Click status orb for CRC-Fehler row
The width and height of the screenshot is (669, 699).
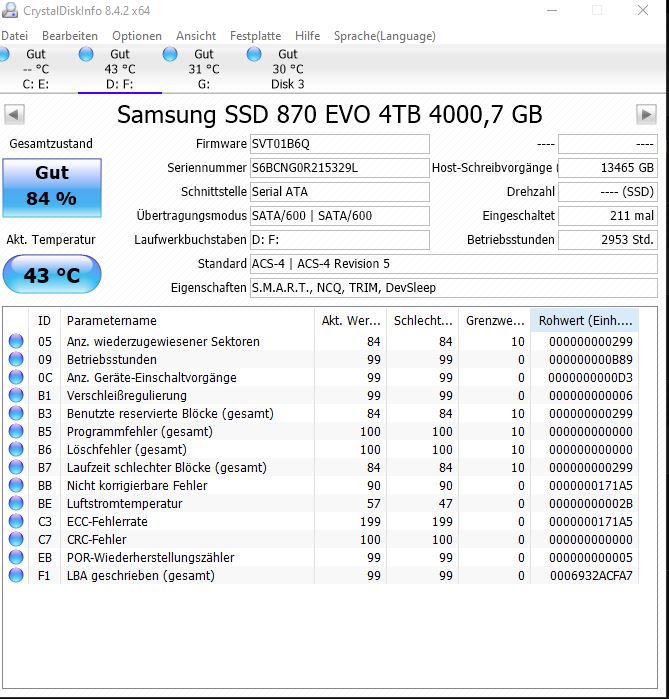(16, 539)
